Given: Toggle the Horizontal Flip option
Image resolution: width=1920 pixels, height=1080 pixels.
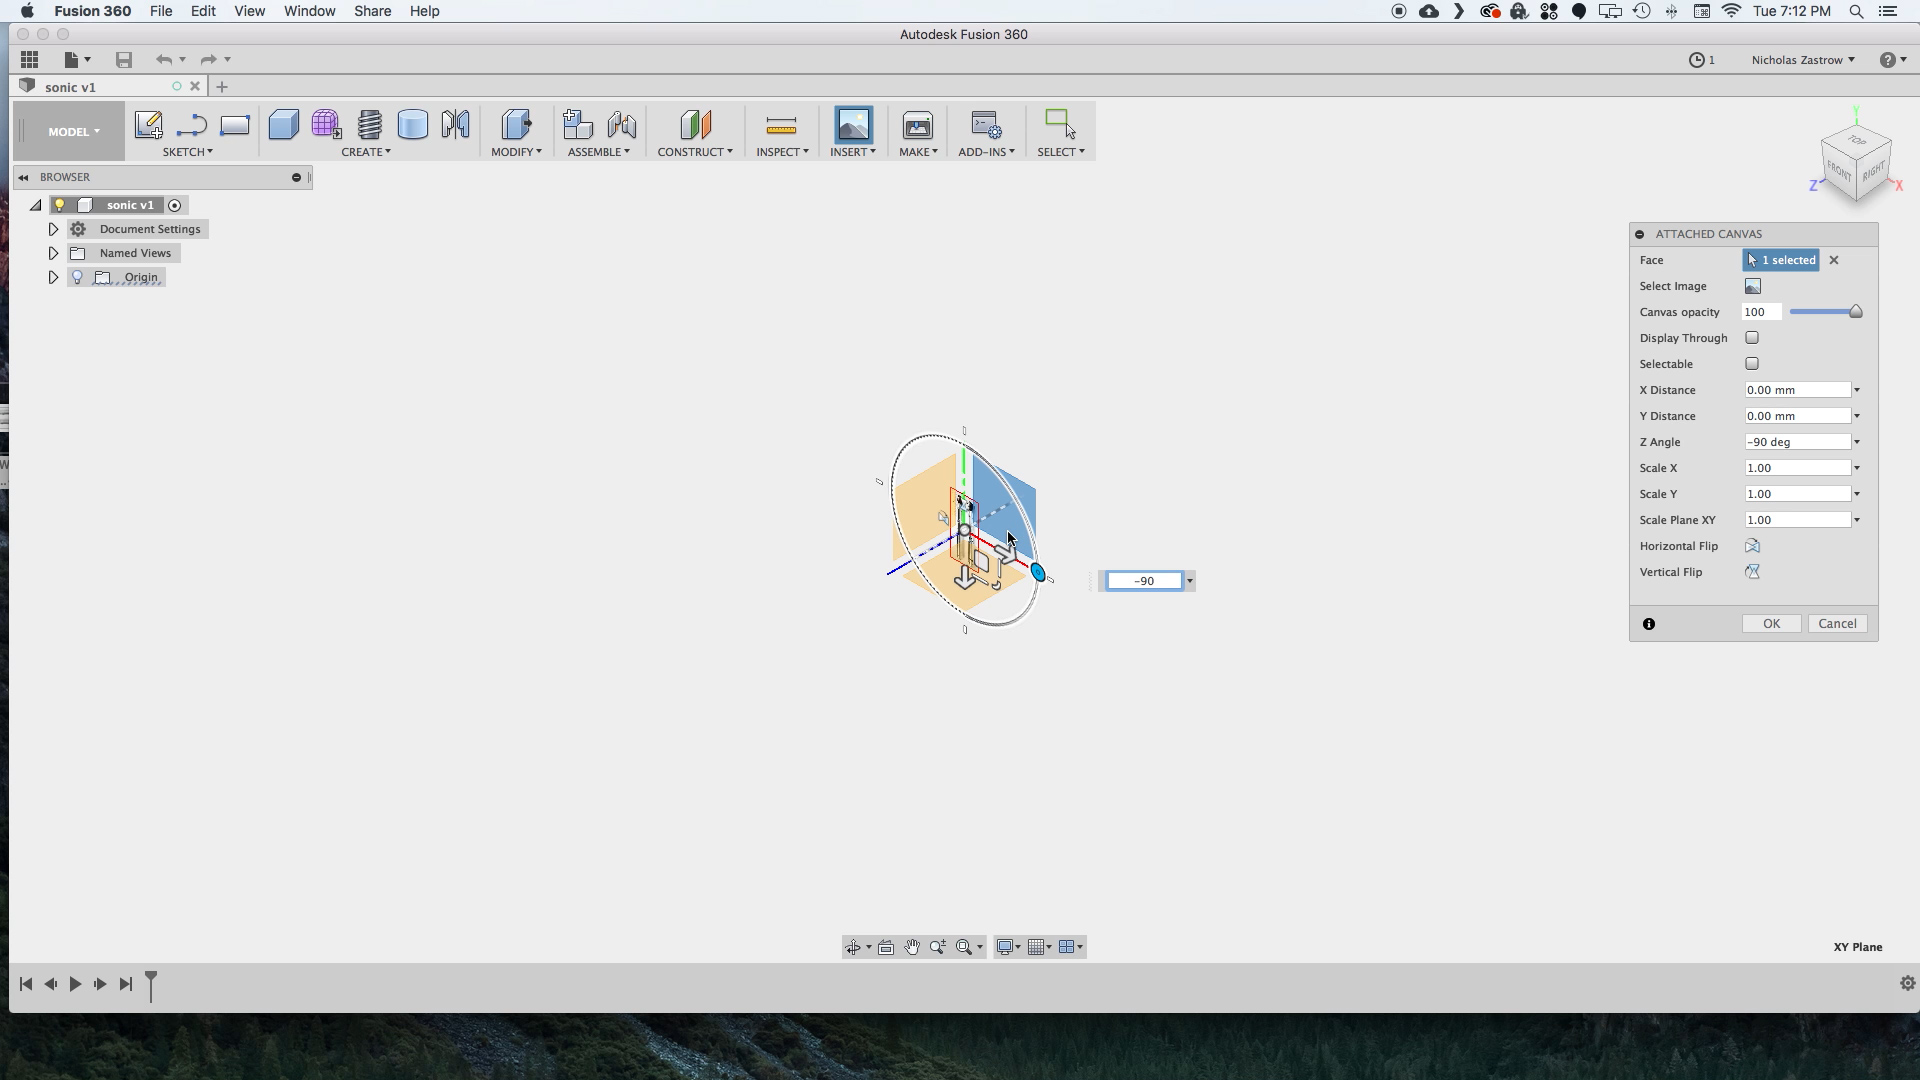Looking at the screenshot, I should click(x=1753, y=545).
